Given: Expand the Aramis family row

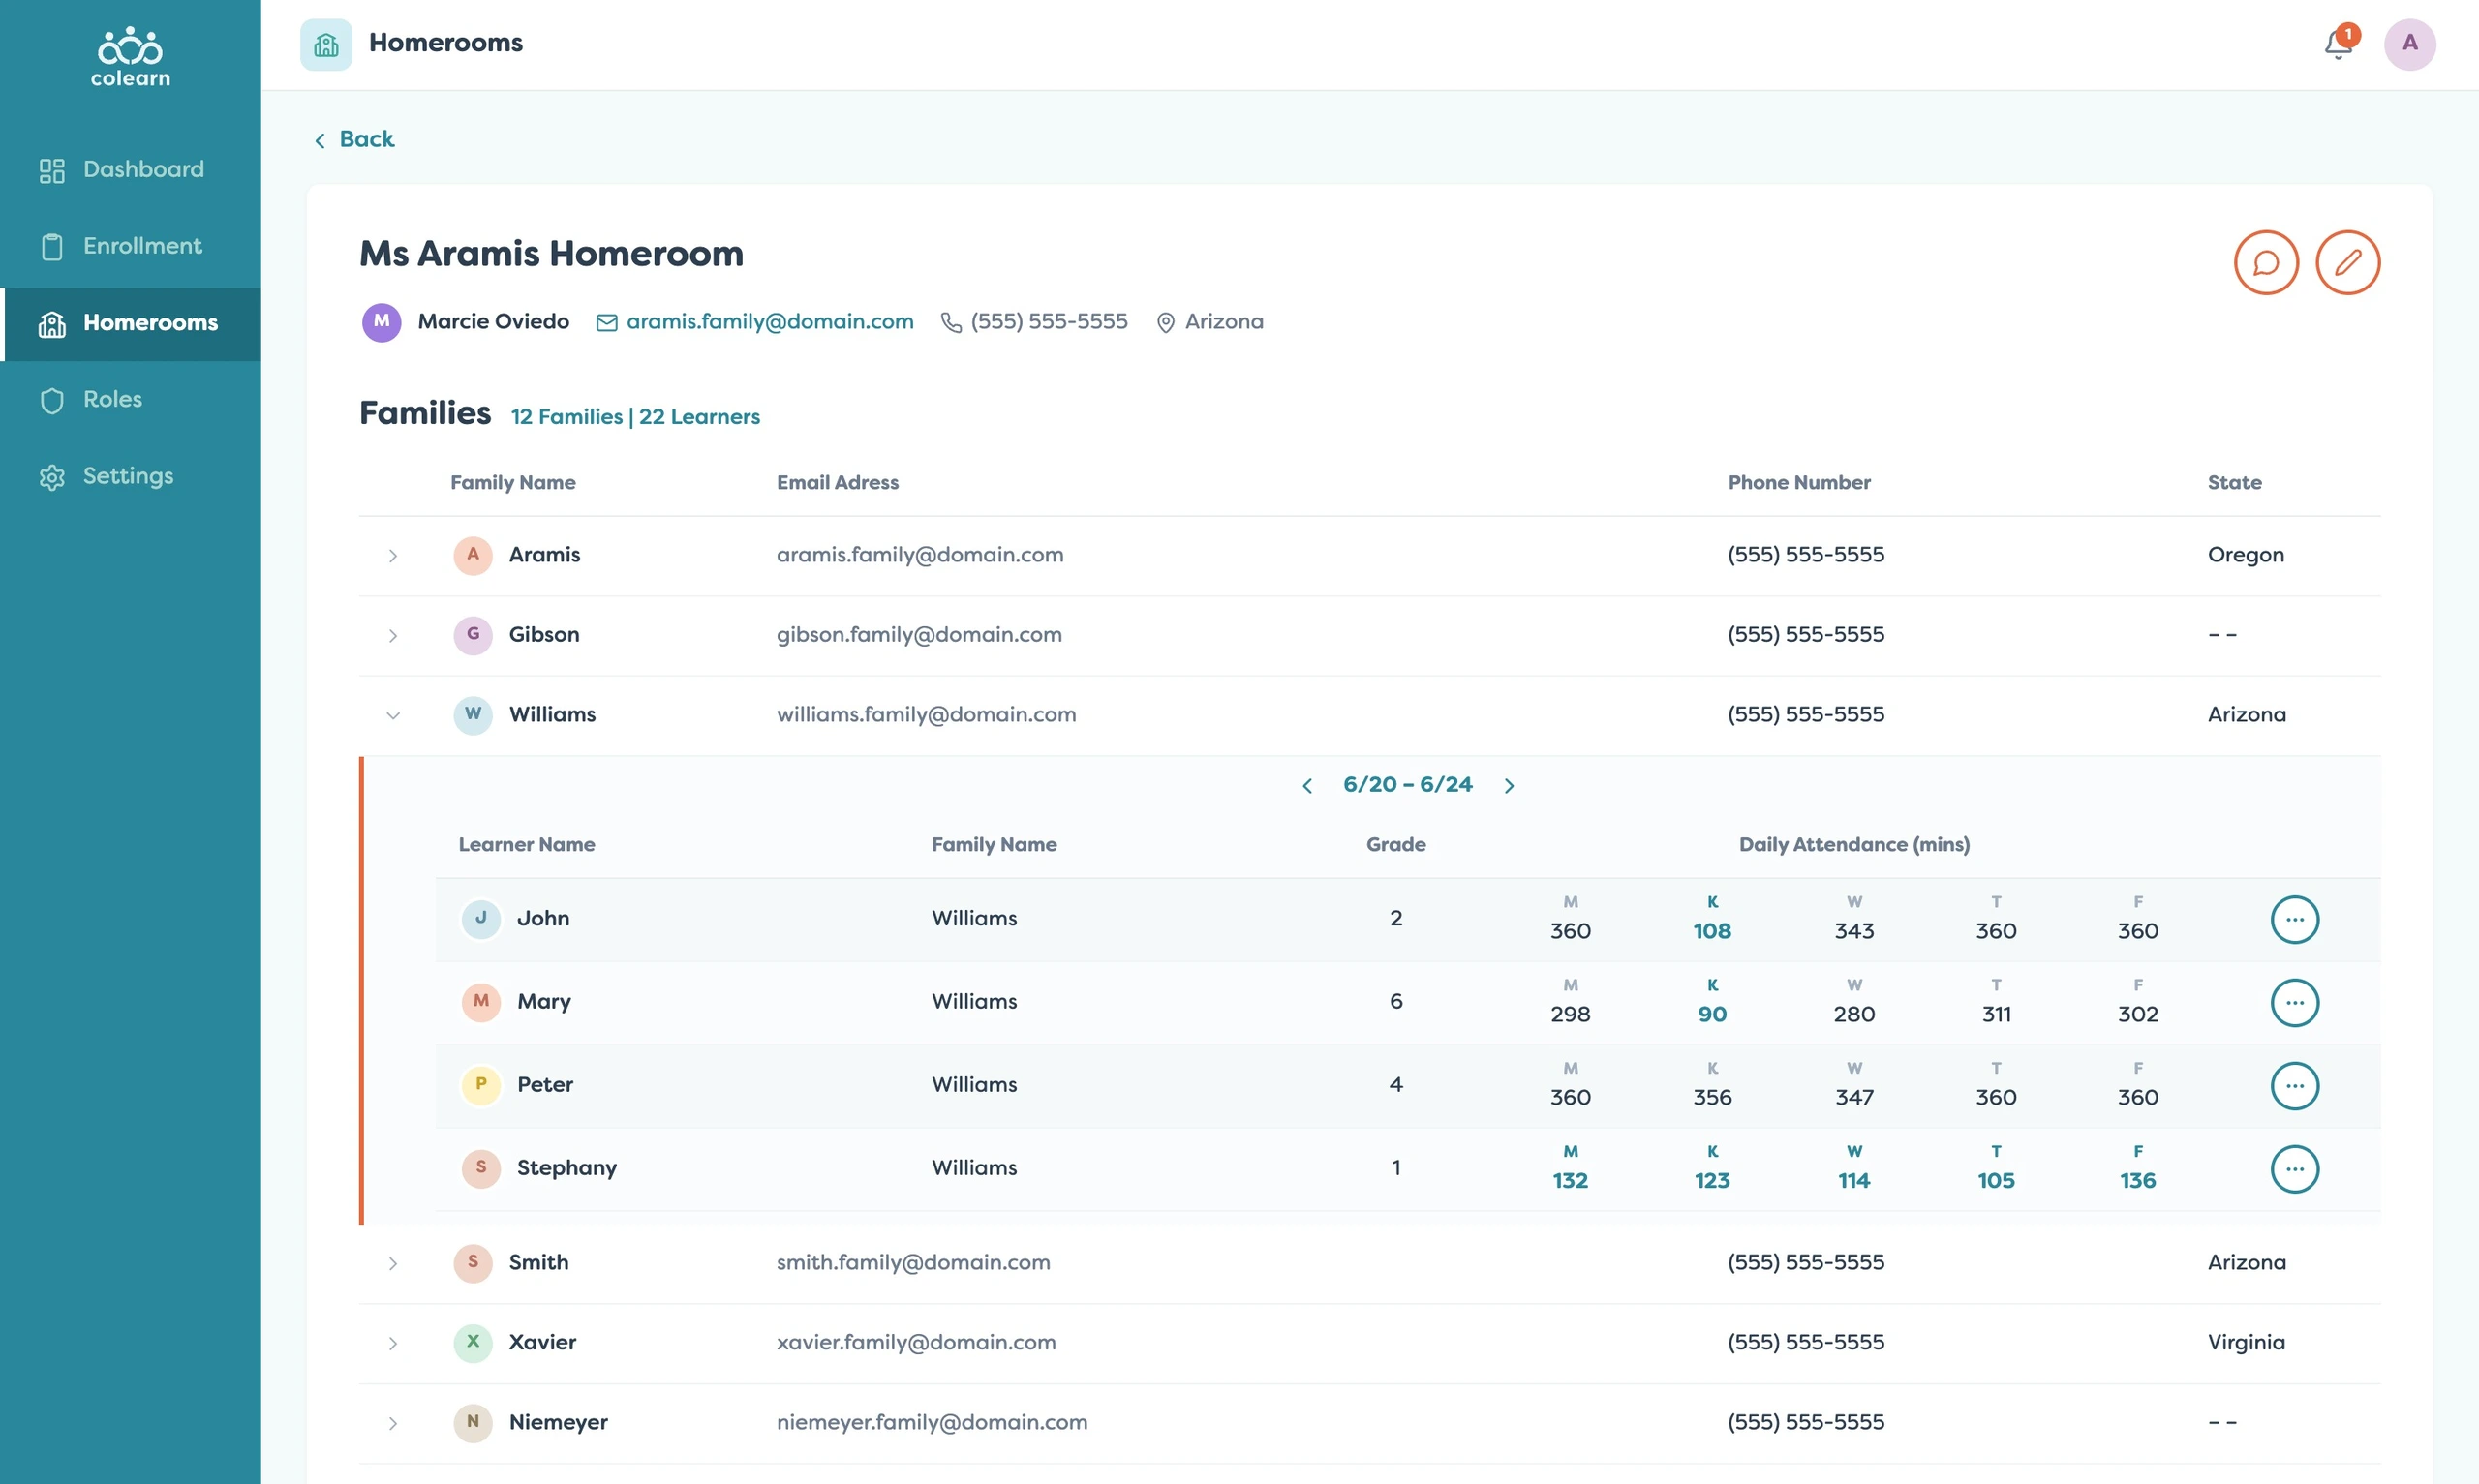Looking at the screenshot, I should click(x=393, y=556).
